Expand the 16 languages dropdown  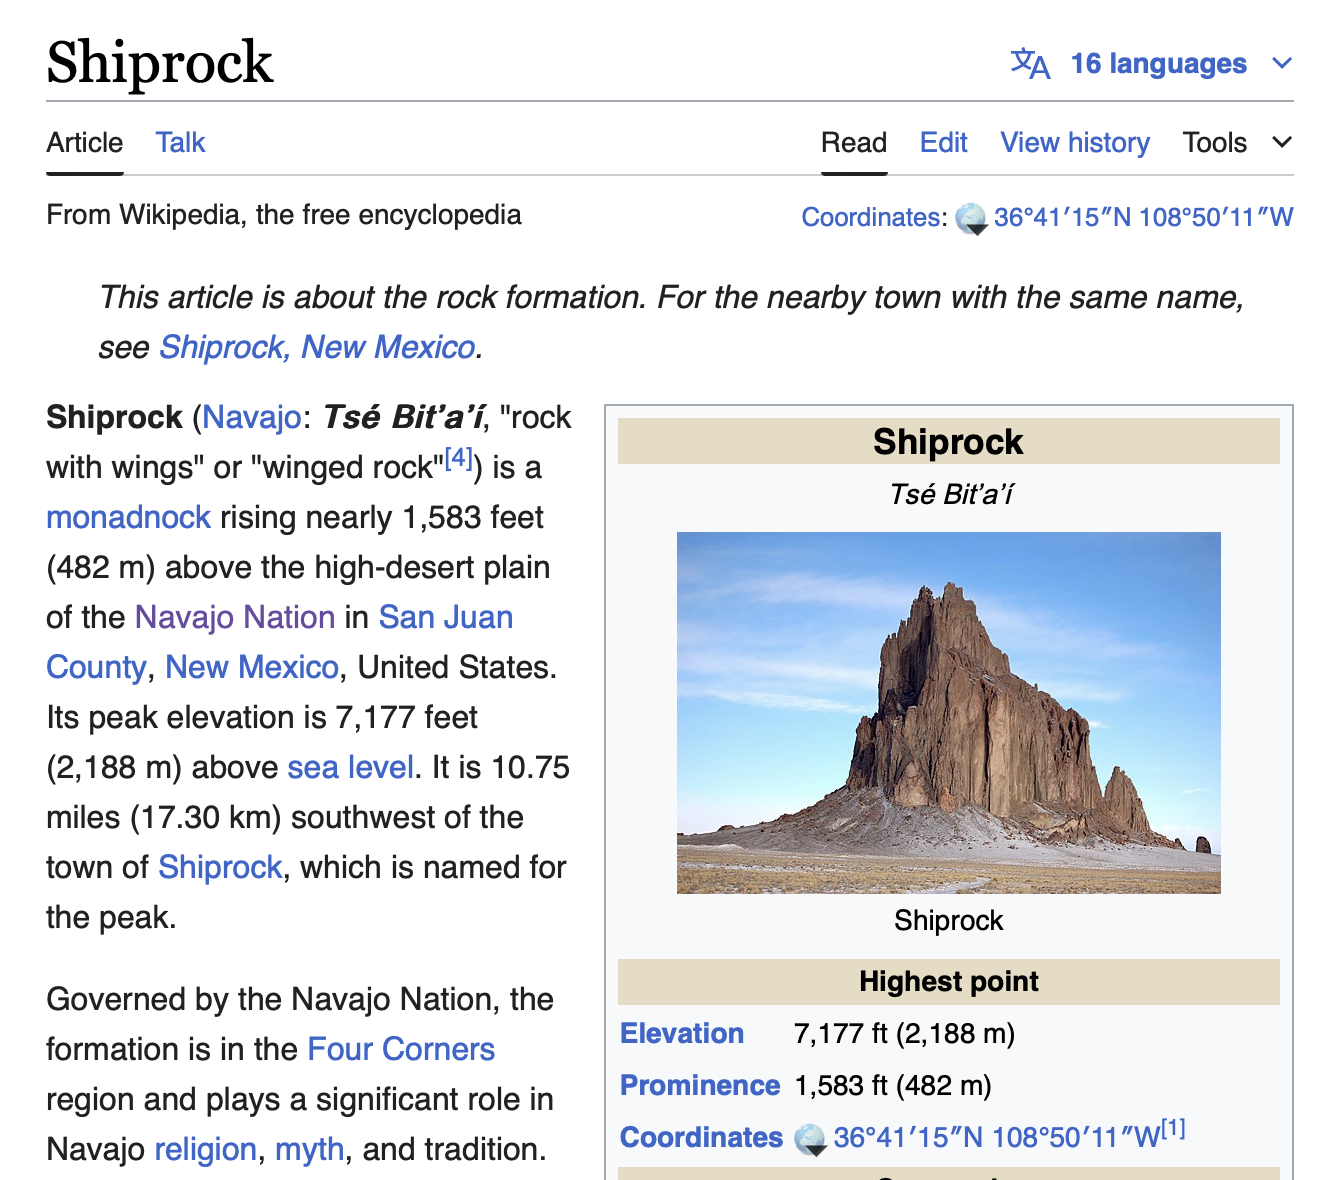(x=1158, y=64)
